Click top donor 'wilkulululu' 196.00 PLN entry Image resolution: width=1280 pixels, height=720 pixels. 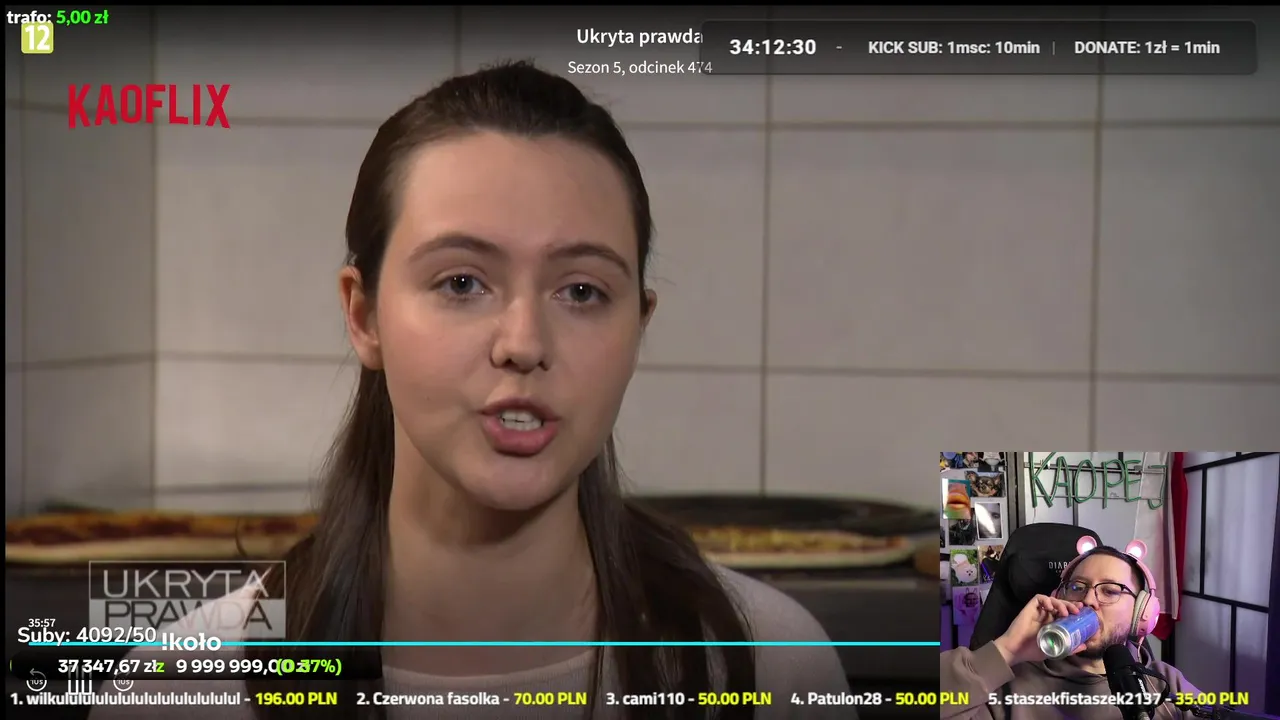pos(173,699)
